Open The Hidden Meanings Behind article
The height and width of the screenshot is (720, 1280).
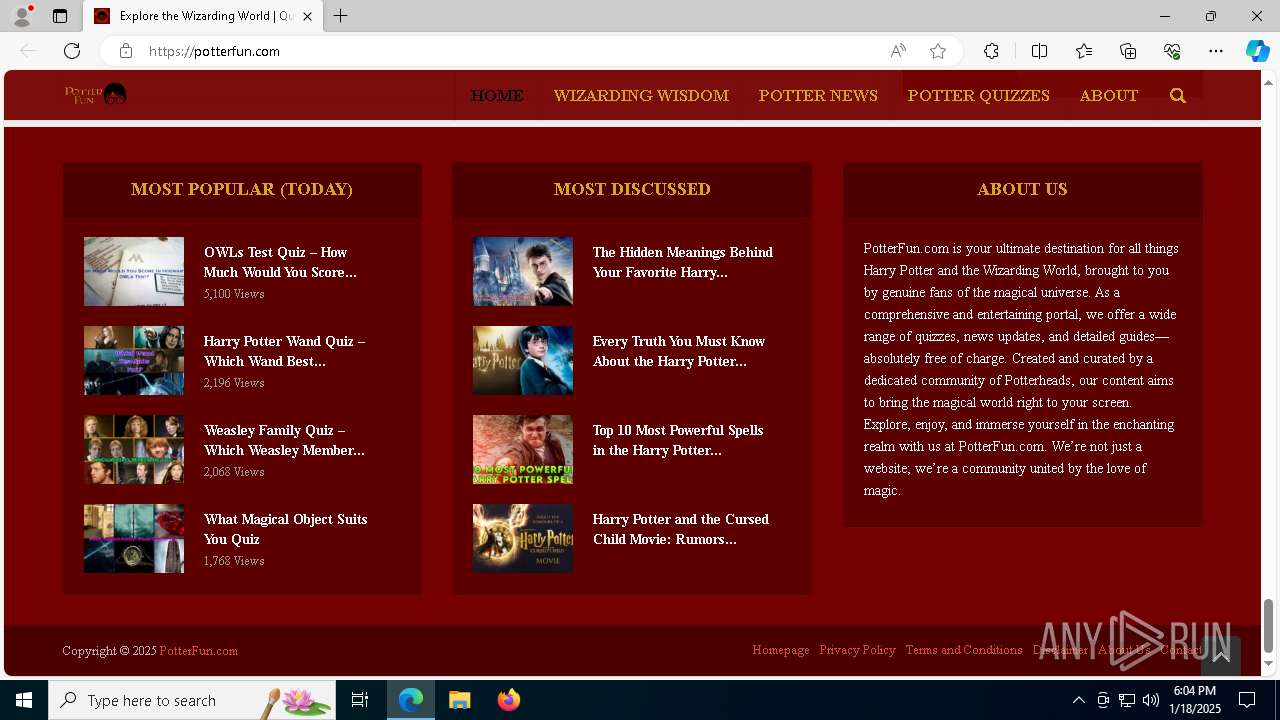point(682,262)
